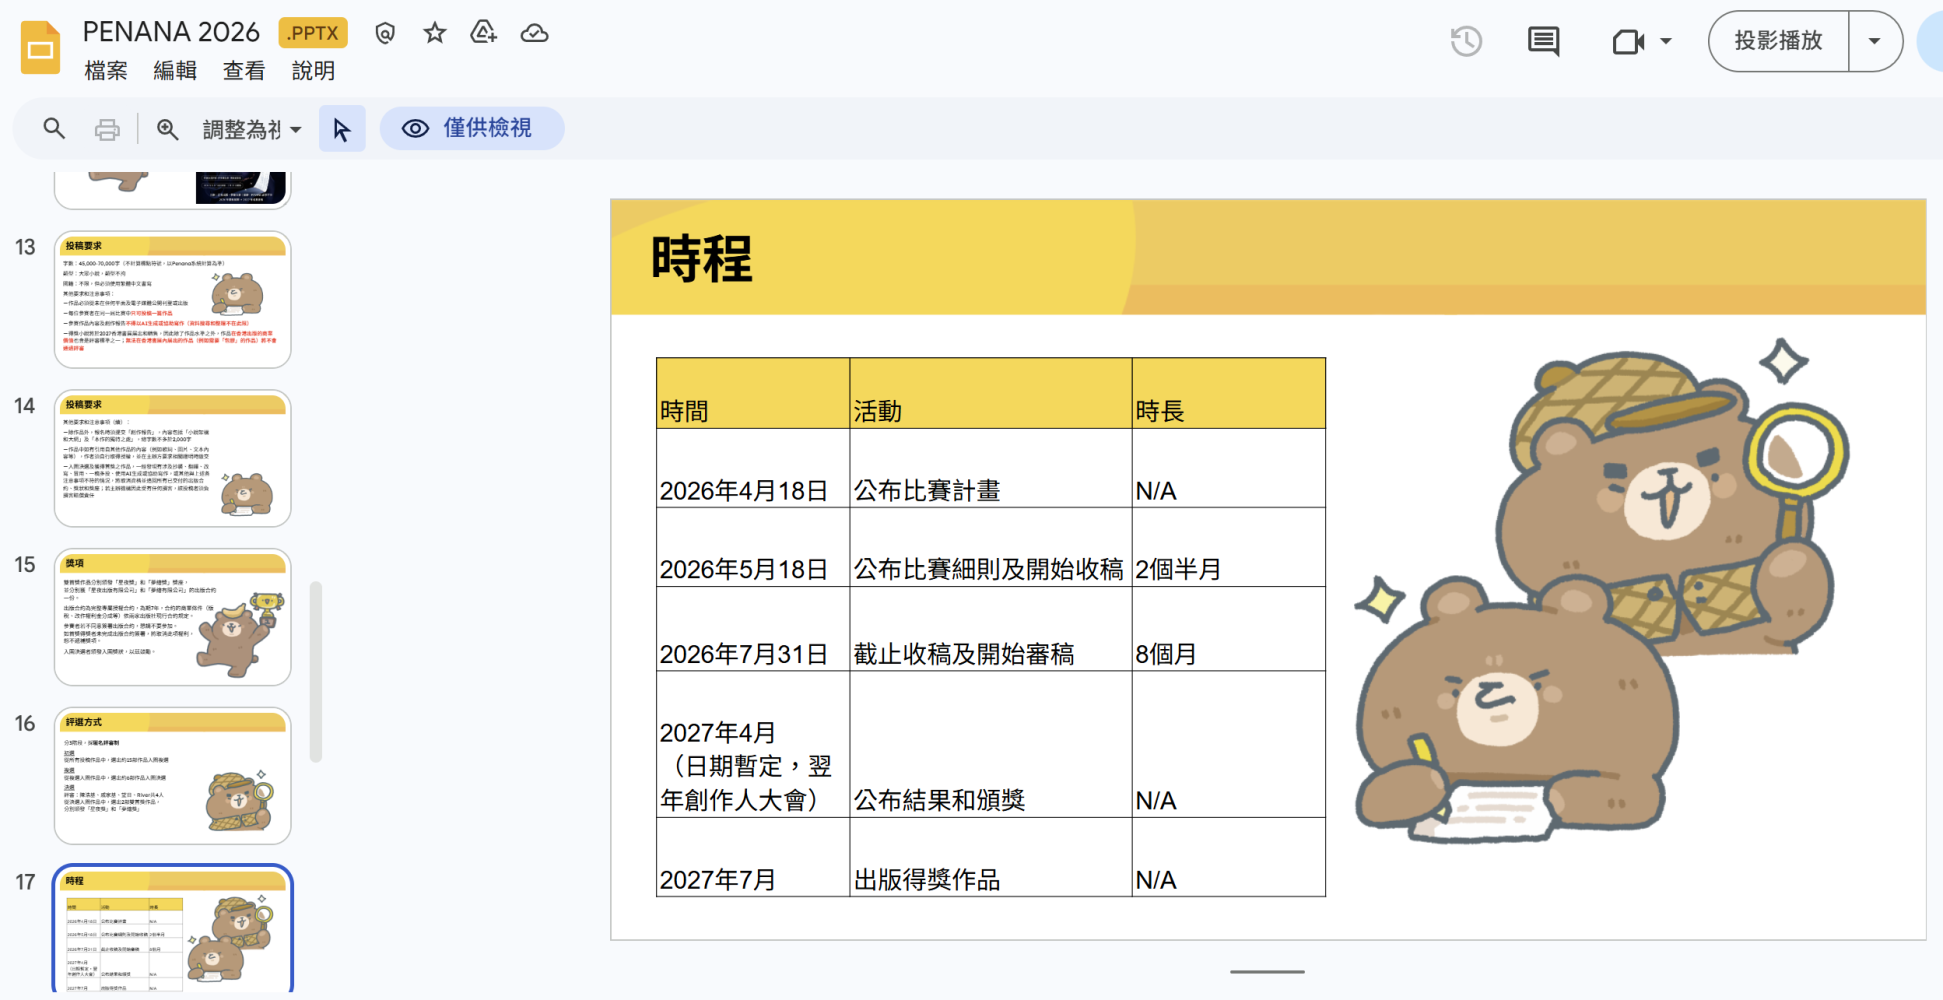
Task: Click the Google Slides home icon
Action: pos(40,48)
